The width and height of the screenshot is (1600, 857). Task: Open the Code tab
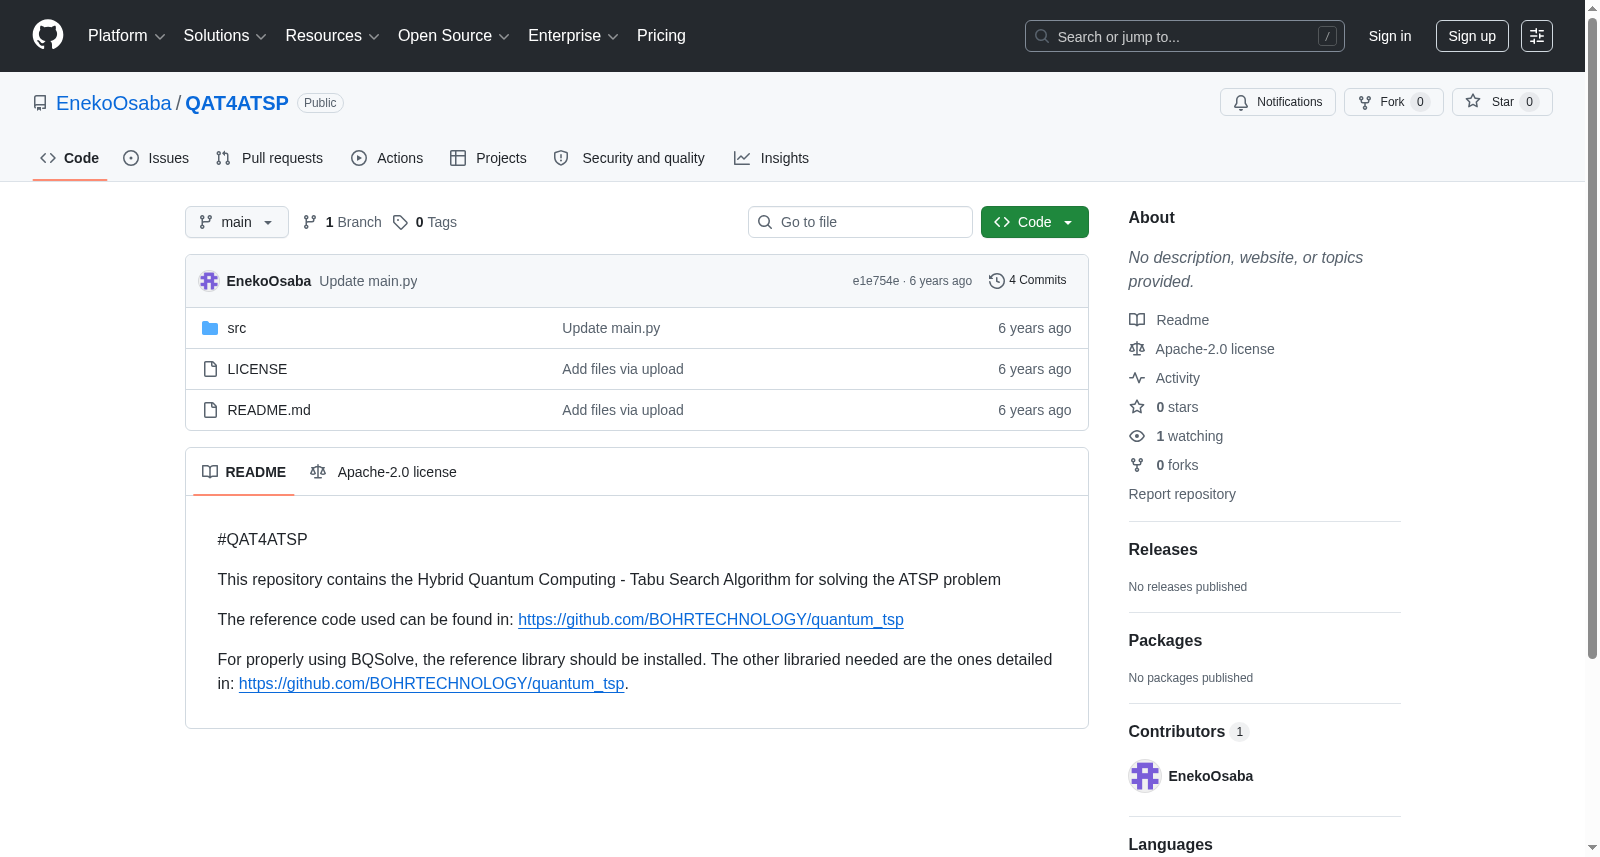click(x=70, y=158)
